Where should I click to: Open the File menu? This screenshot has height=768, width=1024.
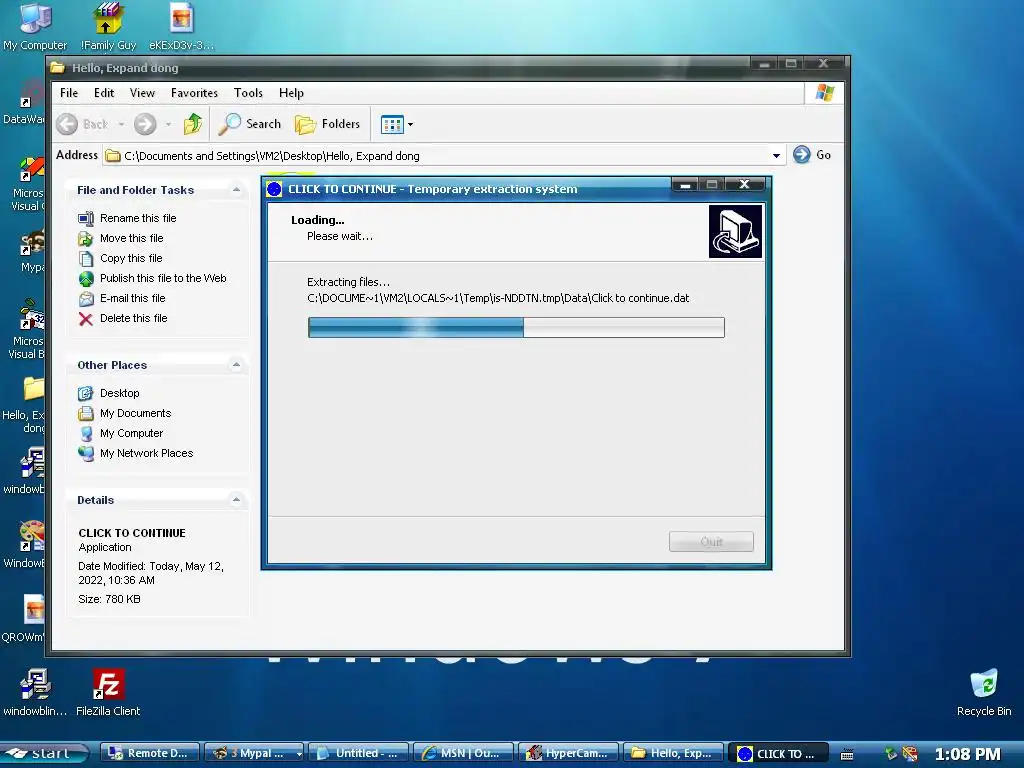[x=69, y=93]
